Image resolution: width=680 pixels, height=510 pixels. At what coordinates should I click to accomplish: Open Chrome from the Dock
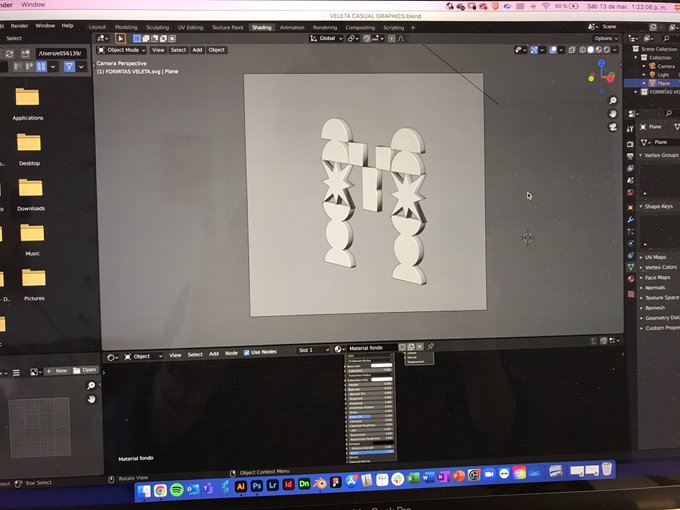tap(160, 490)
